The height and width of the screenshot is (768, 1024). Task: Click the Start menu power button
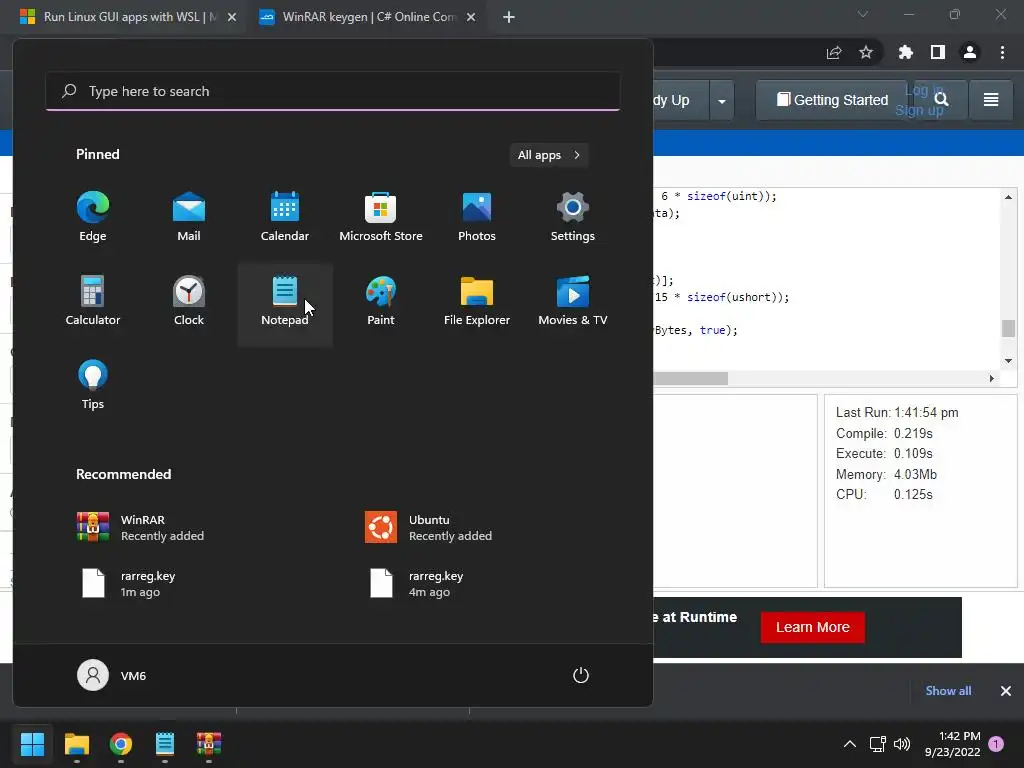(581, 675)
